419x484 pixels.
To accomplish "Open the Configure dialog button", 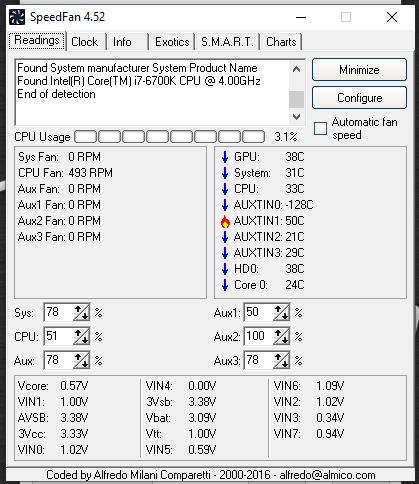I will click(x=359, y=98).
